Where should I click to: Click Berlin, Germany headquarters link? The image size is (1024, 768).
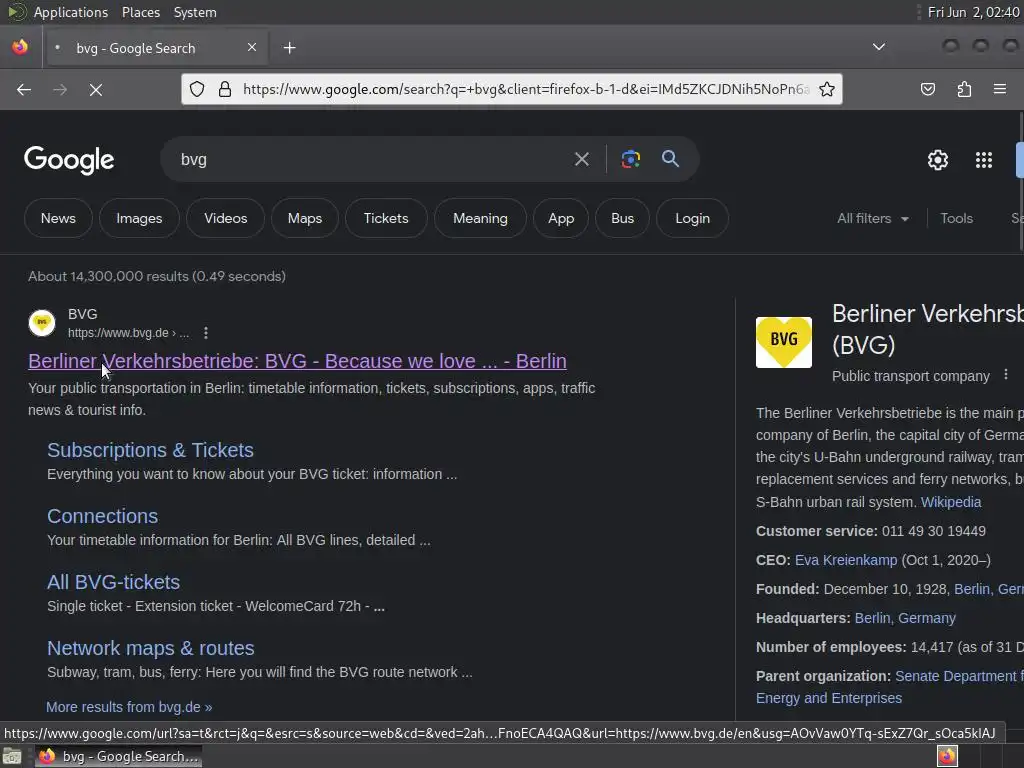[x=905, y=618]
